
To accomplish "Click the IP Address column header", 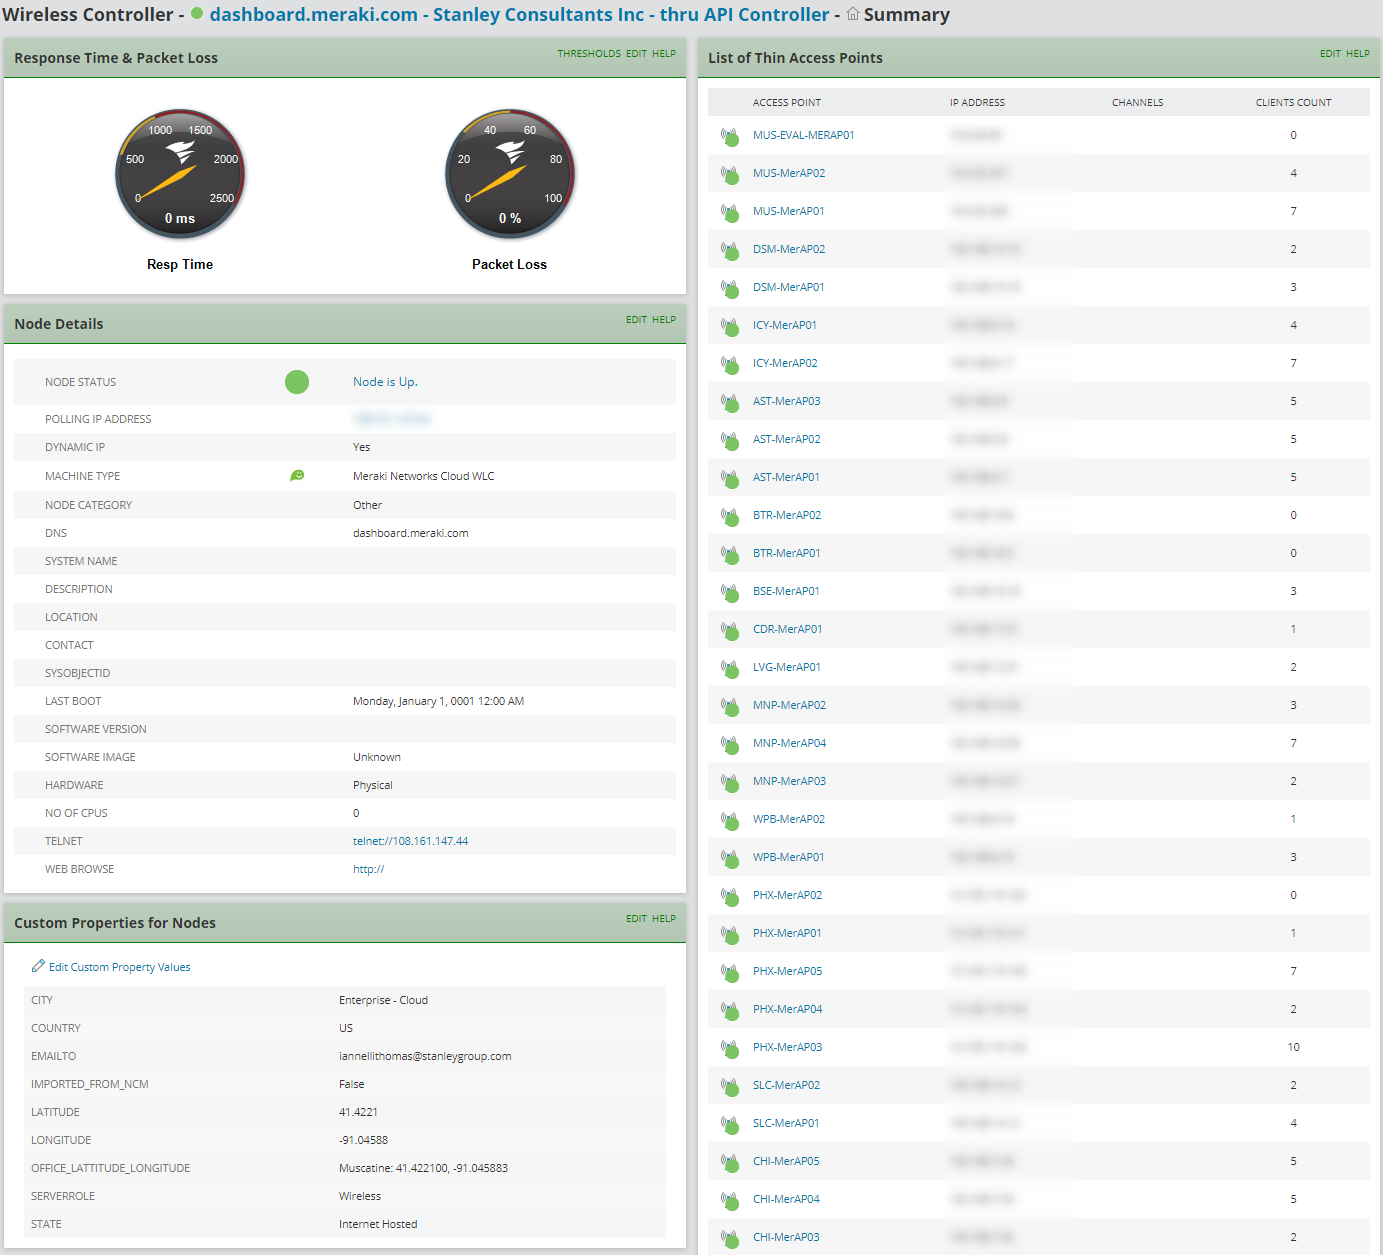I will click(977, 103).
